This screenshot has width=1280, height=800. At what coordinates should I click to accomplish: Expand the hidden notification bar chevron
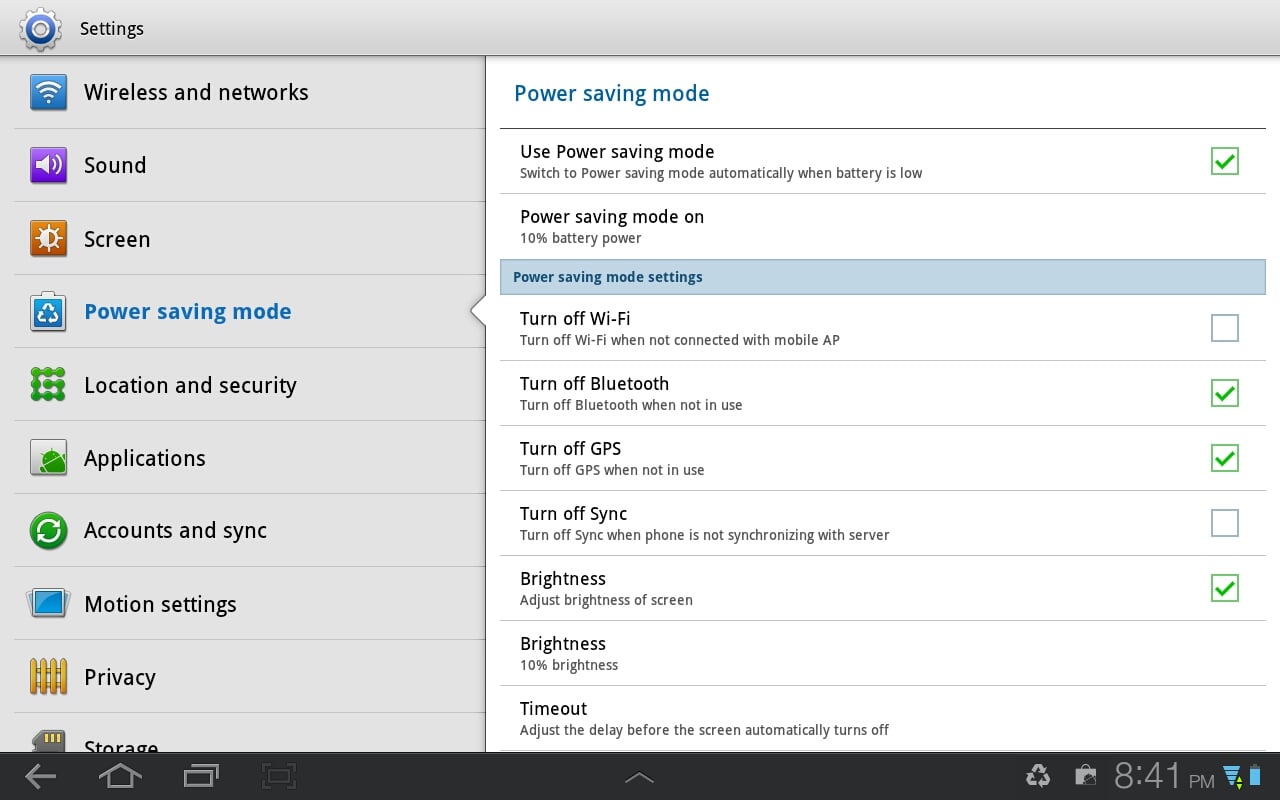pyautogui.click(x=639, y=776)
